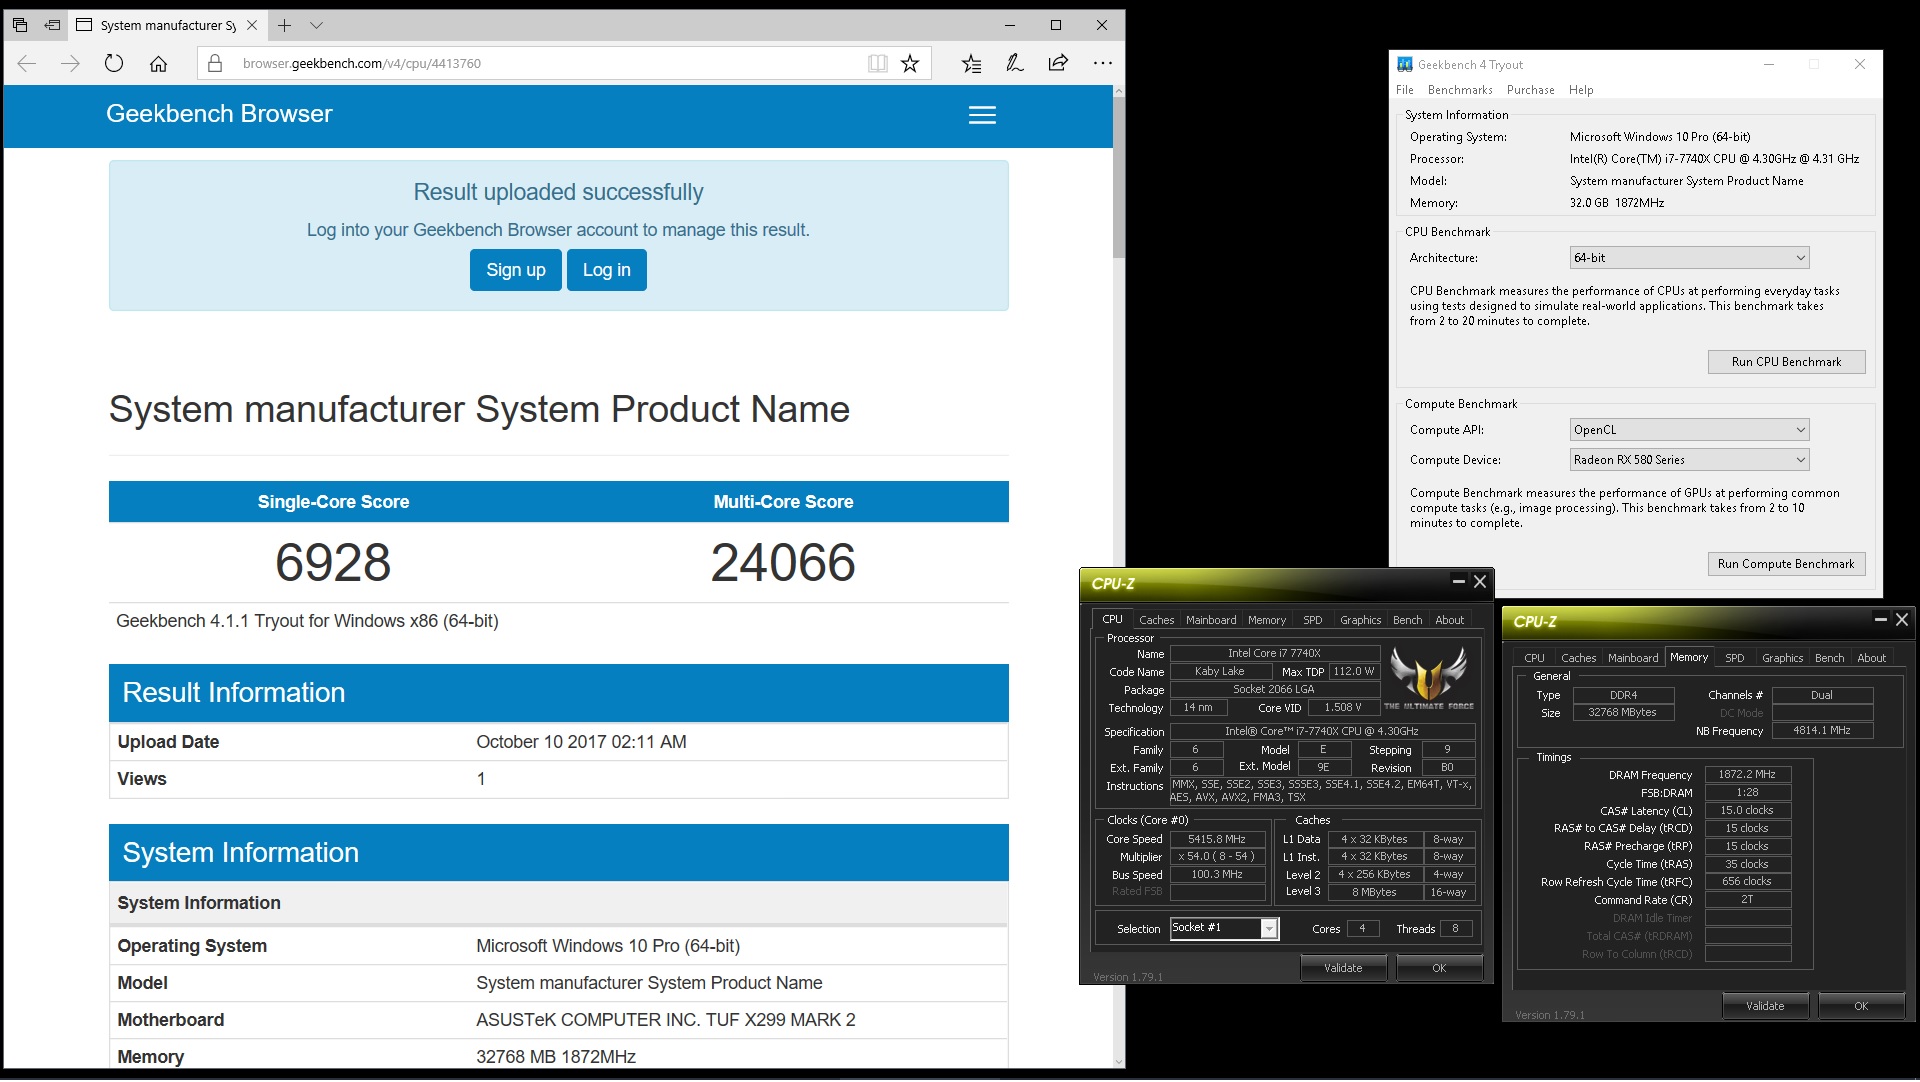Image resolution: width=1920 pixels, height=1082 pixels.
Task: Click Run CPU Benchmark
Action: point(1786,362)
